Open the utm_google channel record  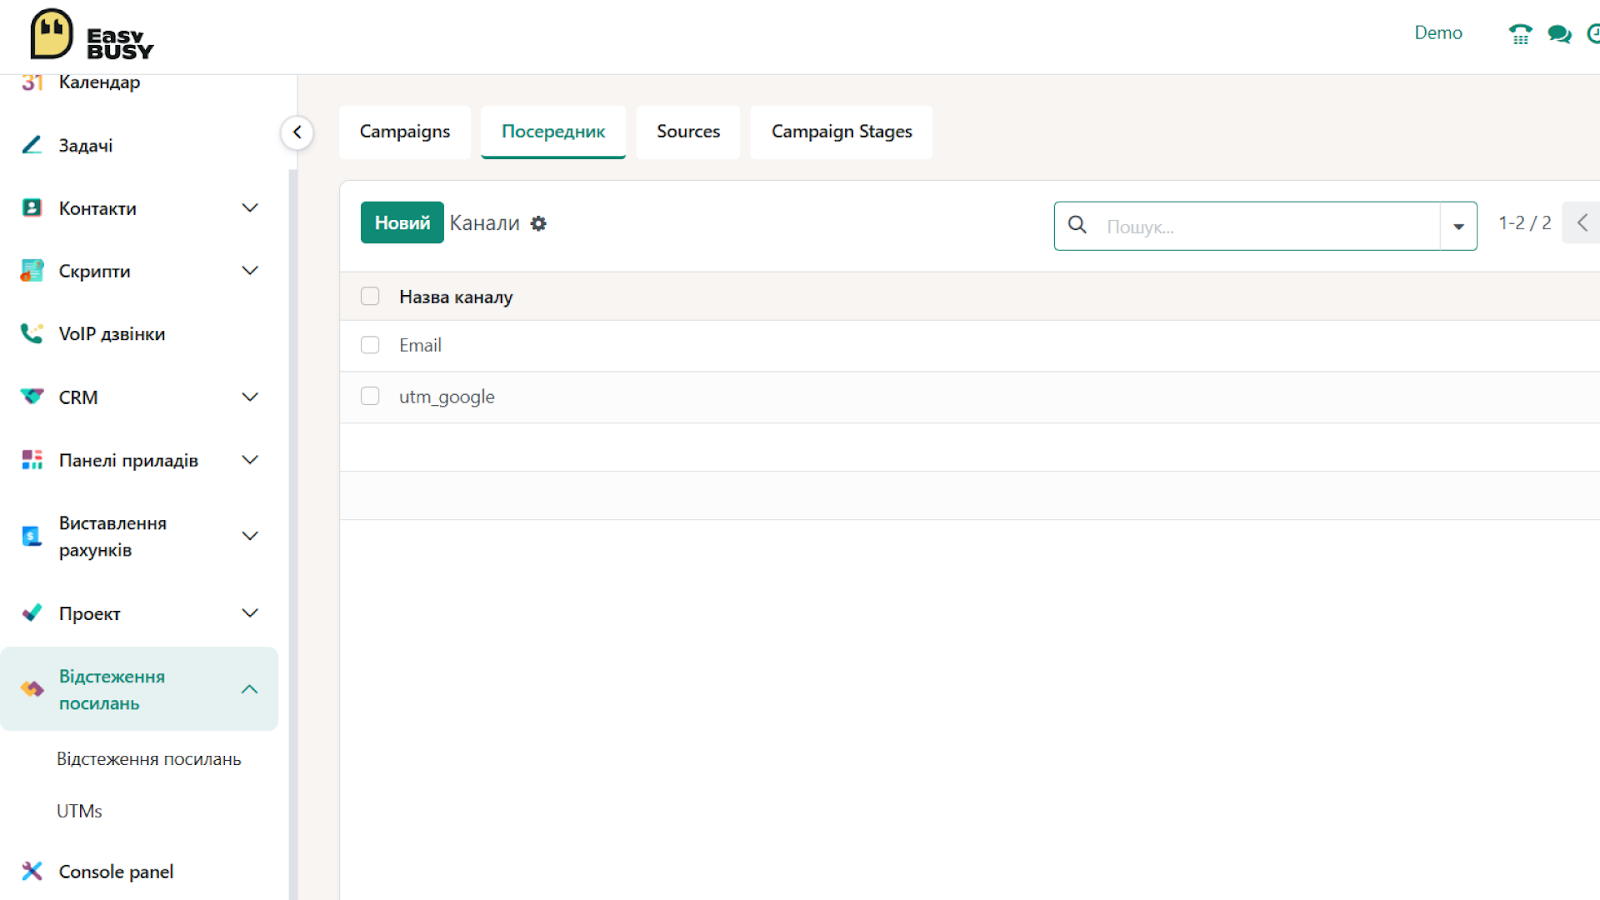[447, 397]
